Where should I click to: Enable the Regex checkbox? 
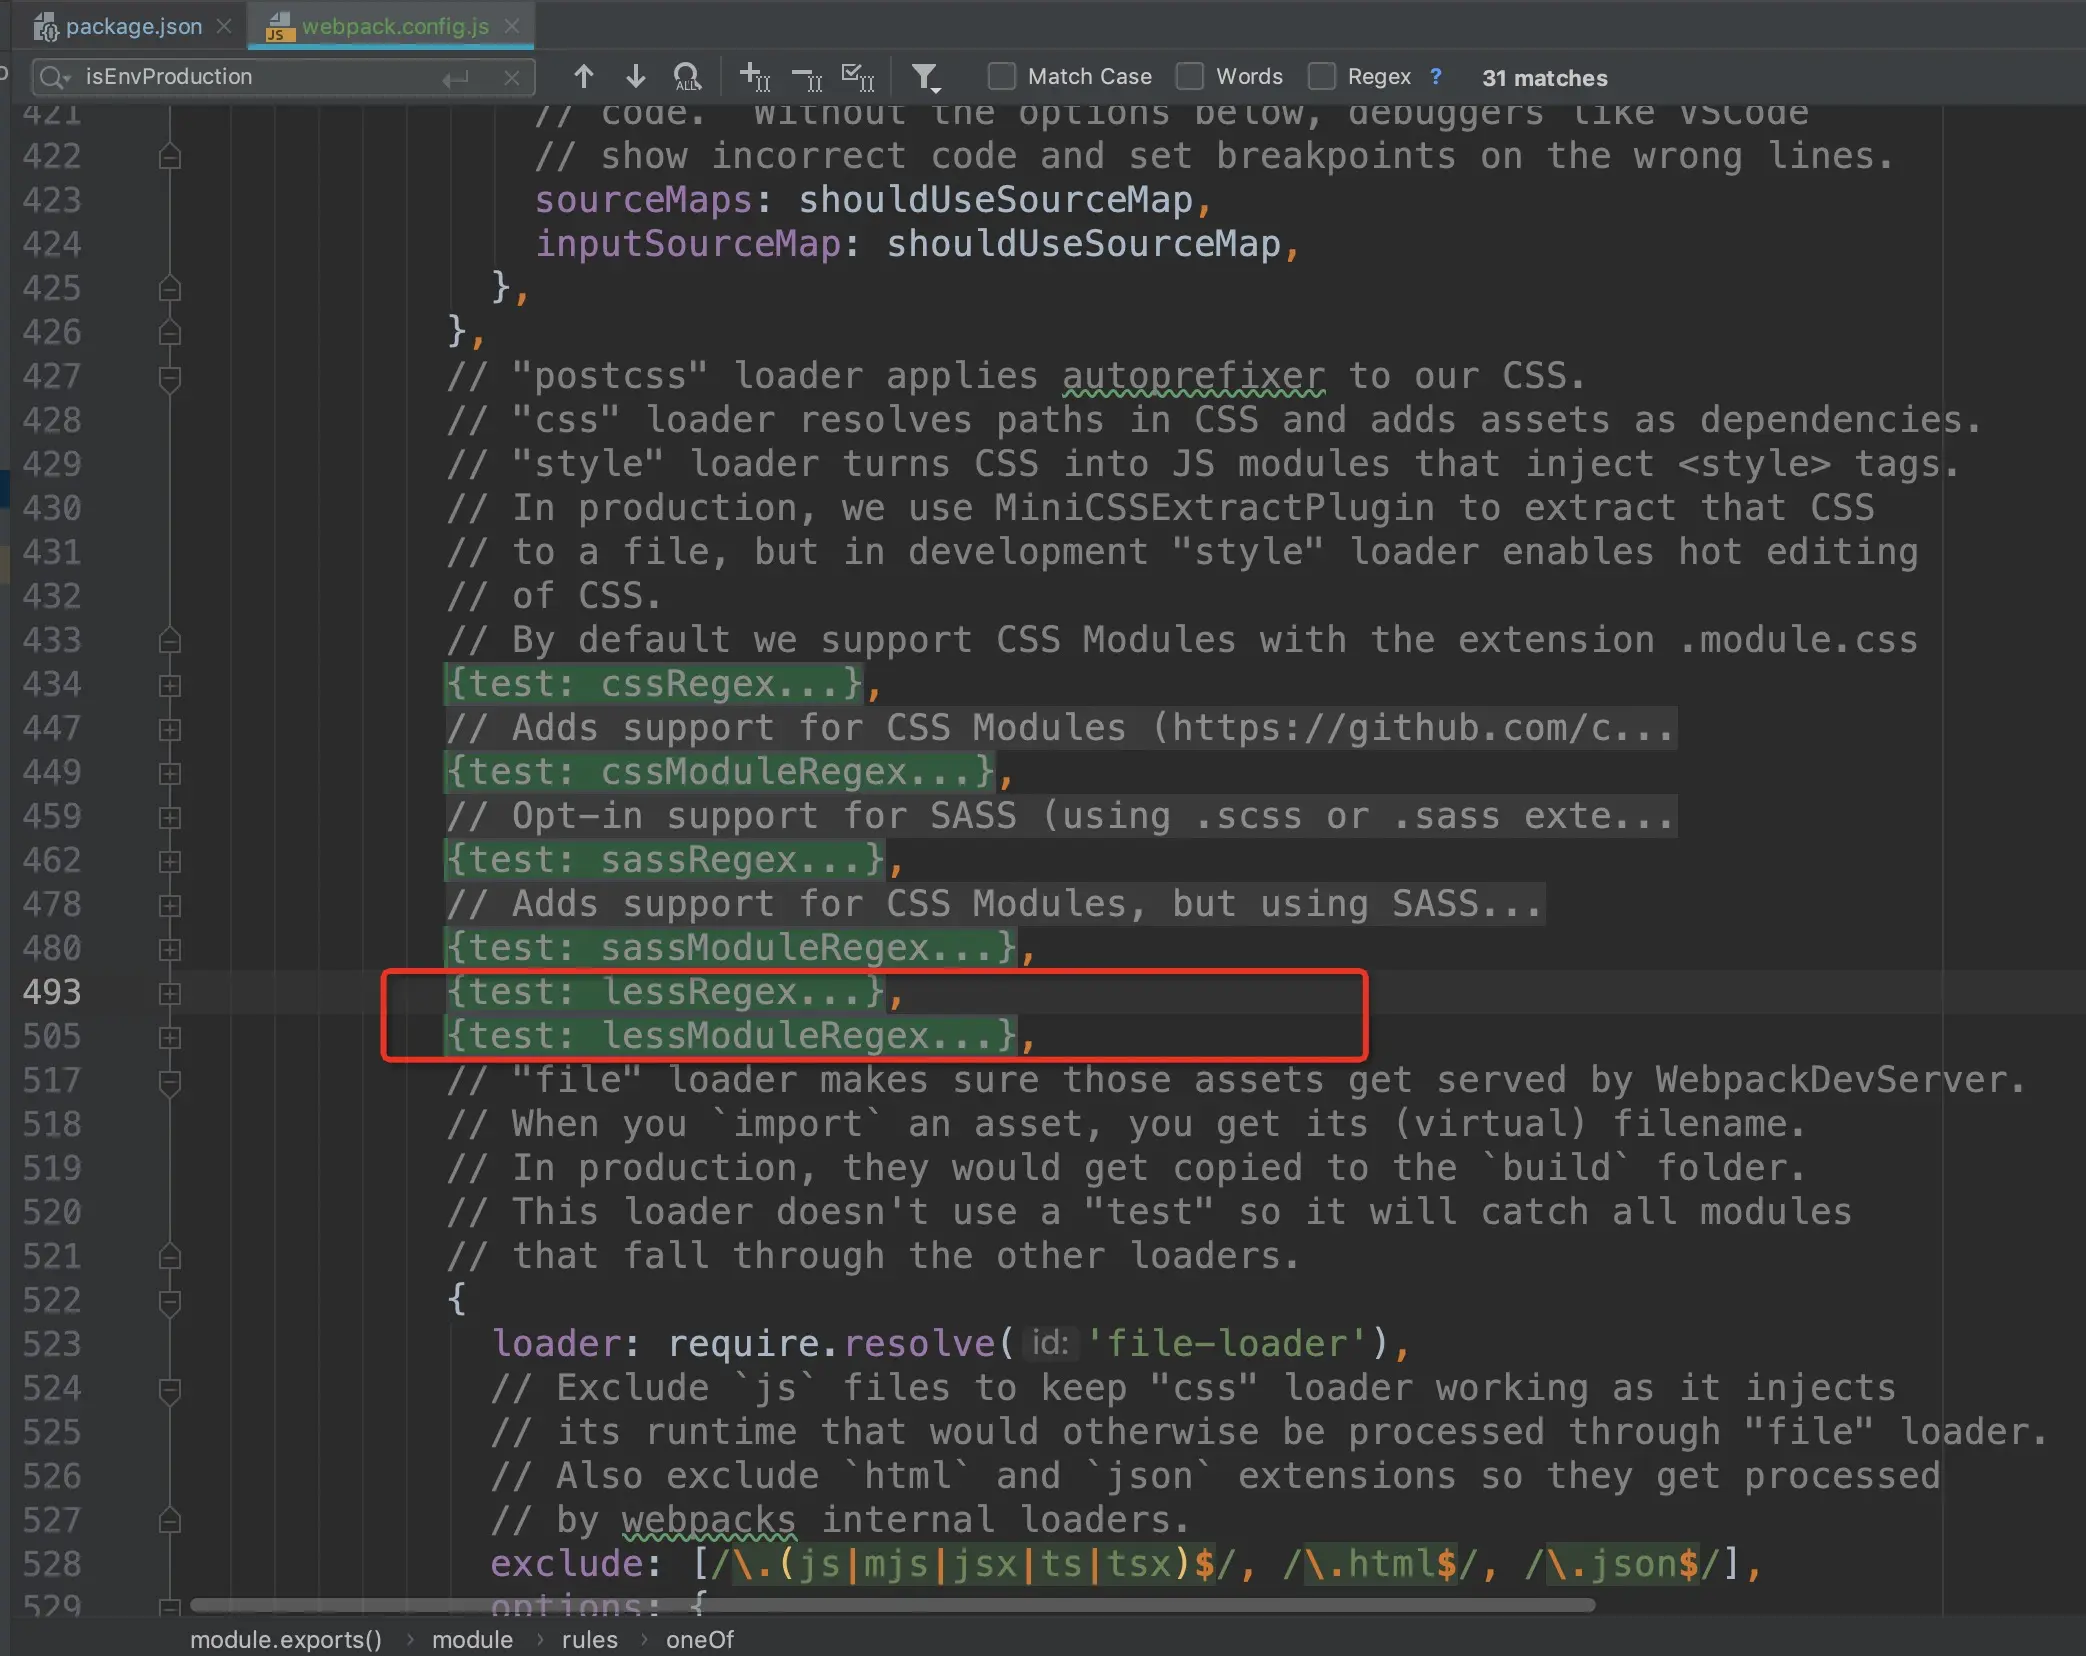pyautogui.click(x=1321, y=77)
